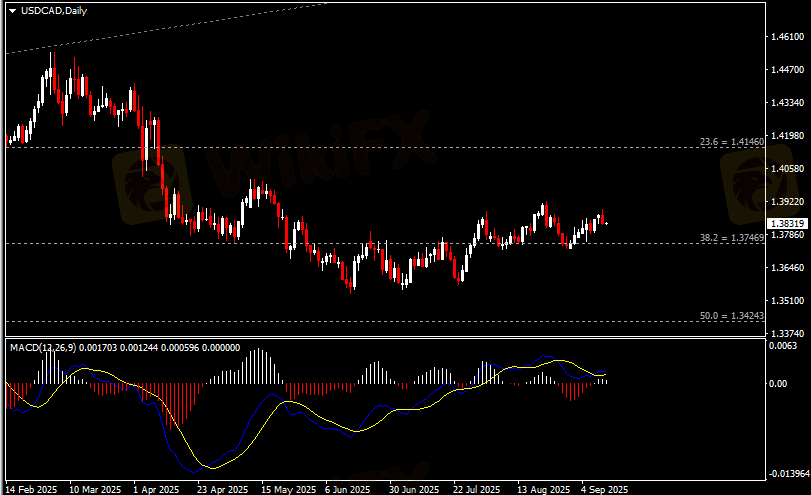Click price scale value 1.44700

[787, 70]
